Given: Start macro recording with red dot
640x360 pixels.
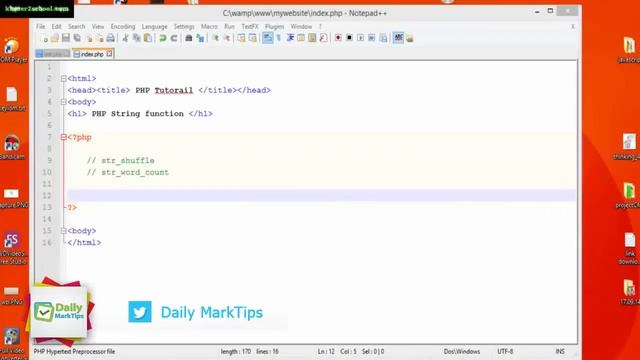Looking at the screenshot, I should 338,38.
